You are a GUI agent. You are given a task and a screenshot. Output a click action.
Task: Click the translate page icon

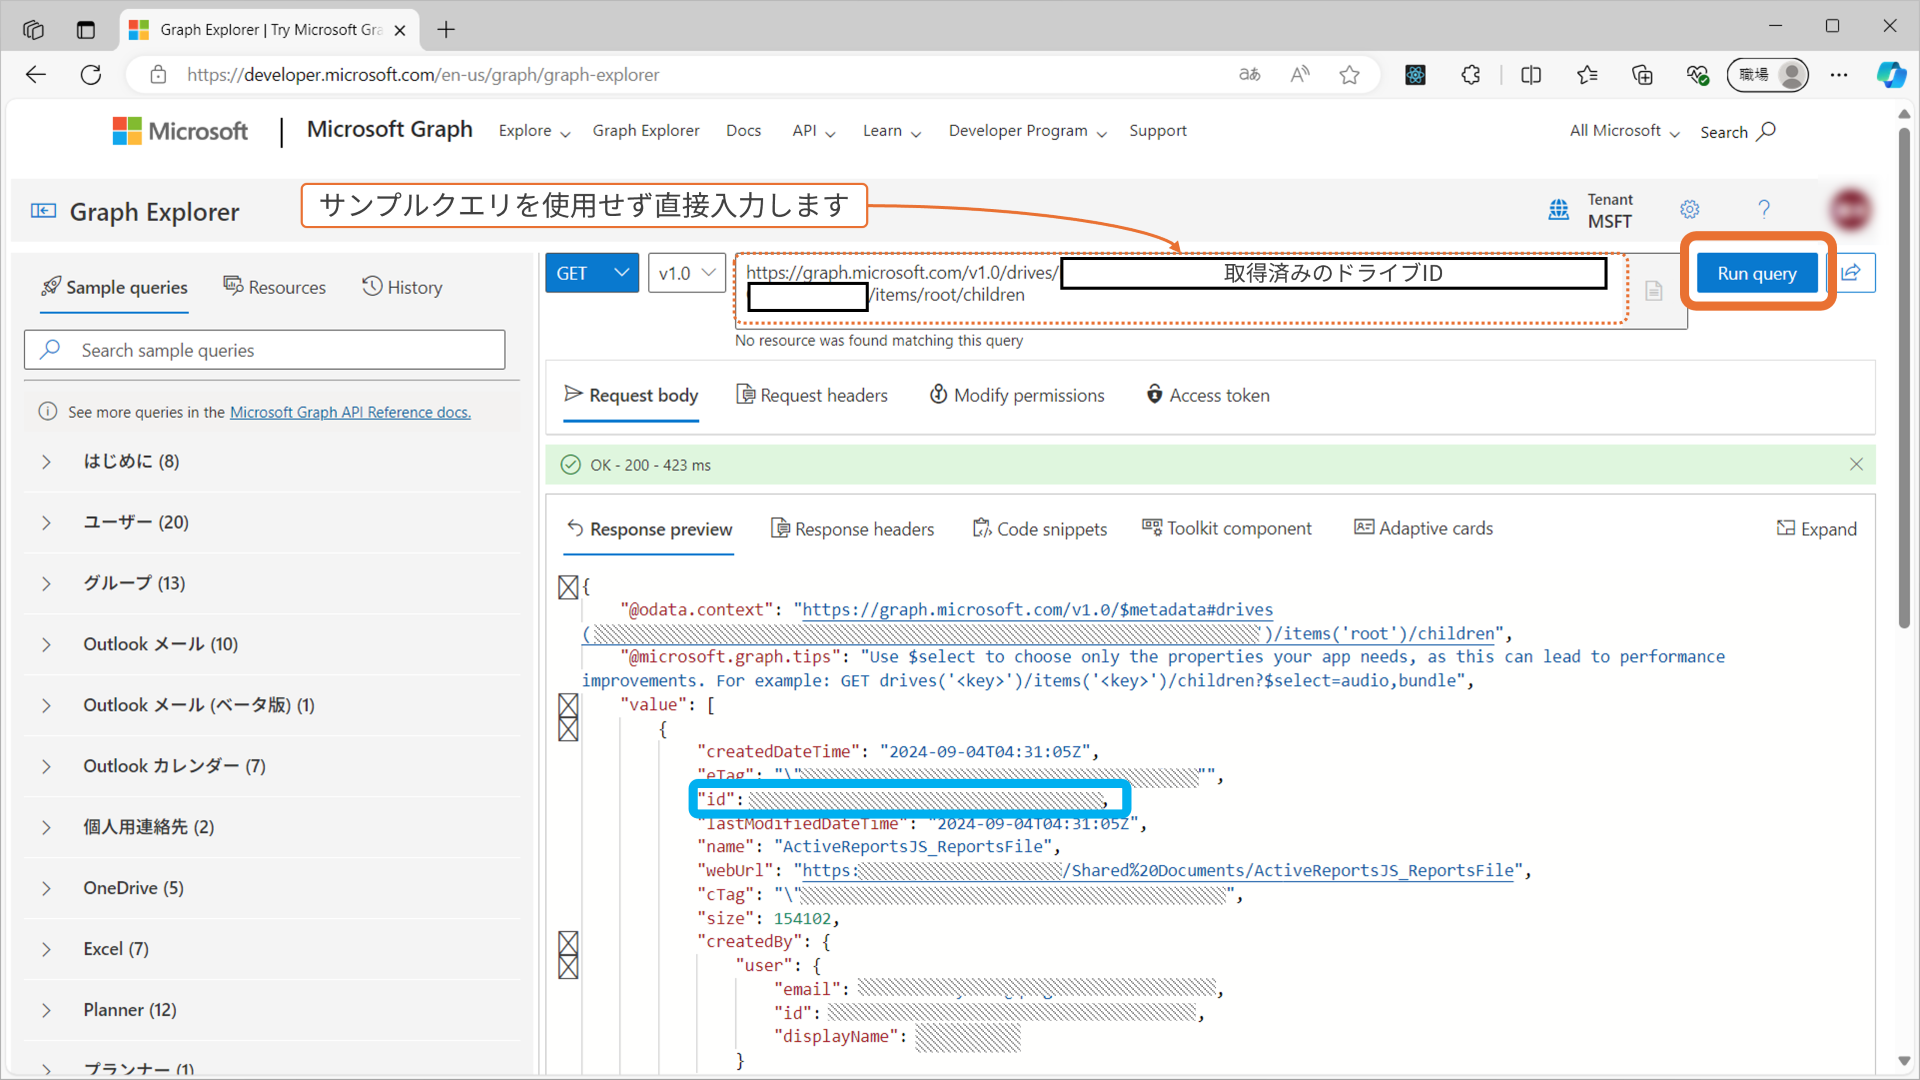(1250, 75)
